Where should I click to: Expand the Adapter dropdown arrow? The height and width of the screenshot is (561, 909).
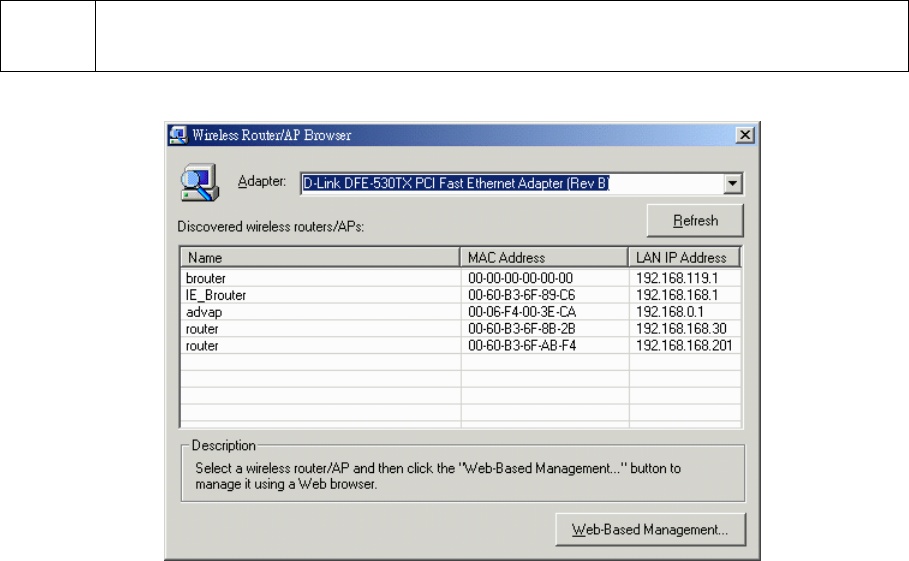[x=733, y=184]
